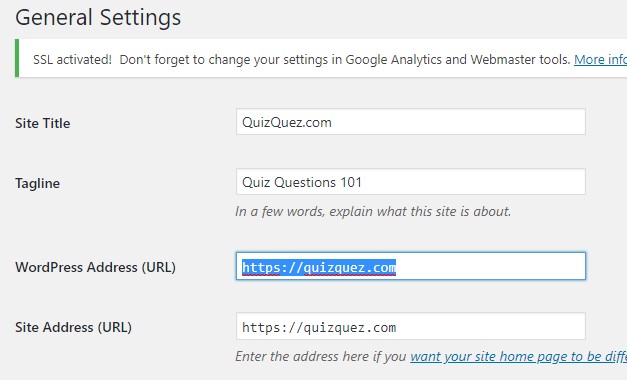
Task: Click the WordPress Address (URL) label
Action: (x=95, y=267)
